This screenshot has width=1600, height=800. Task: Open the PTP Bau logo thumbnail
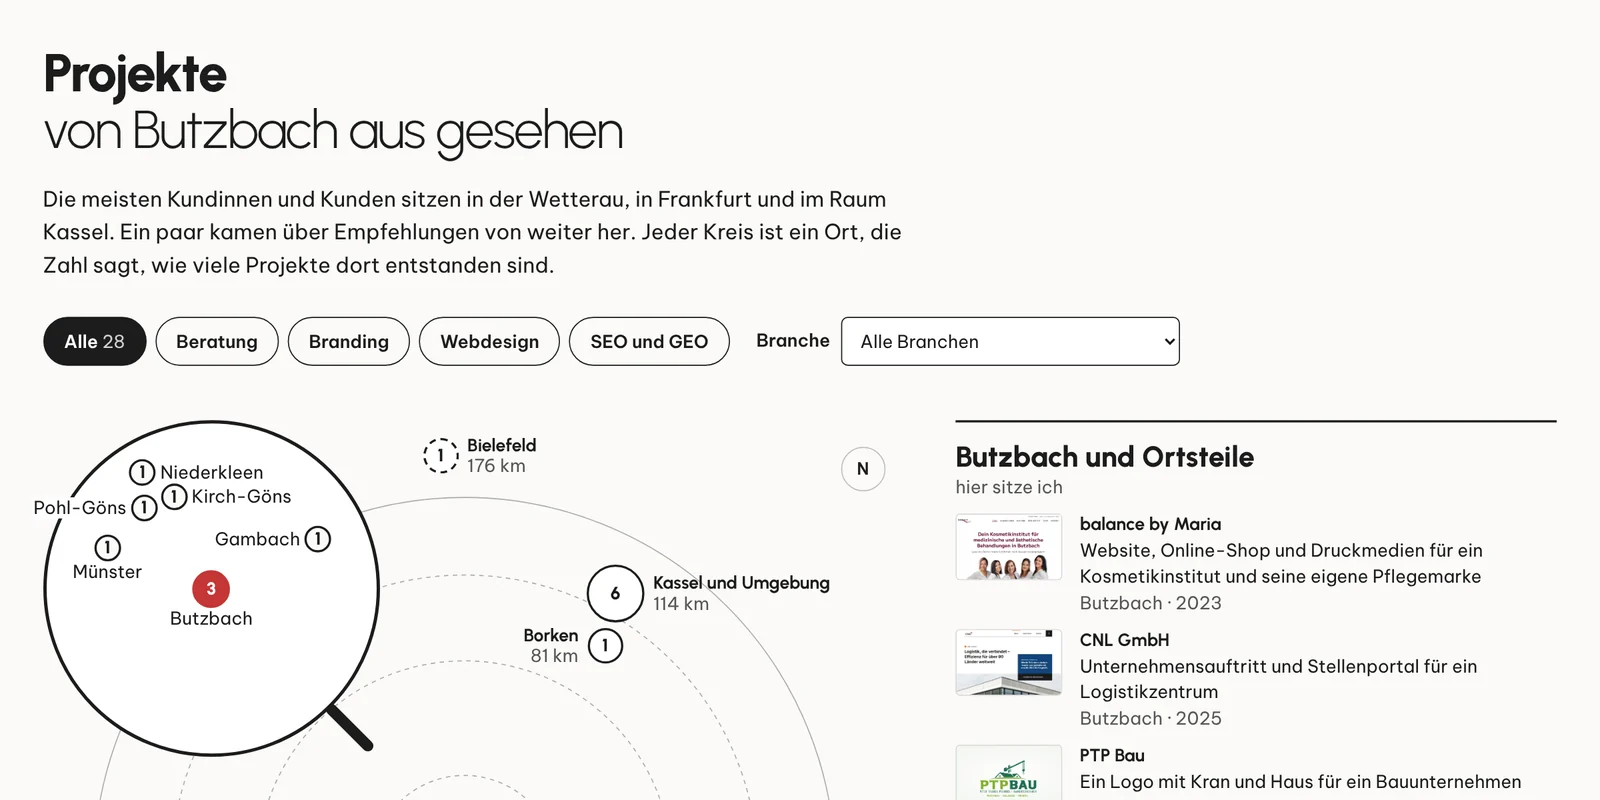click(1008, 772)
